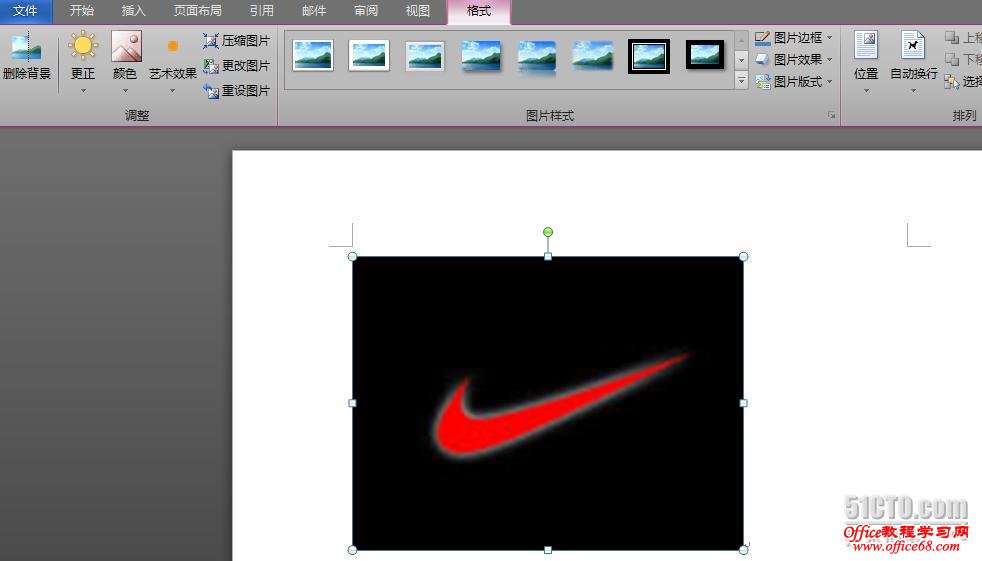Screen dimensions: 982x561
Task: Expand the picture styles gallery more arrow
Action: click(742, 80)
